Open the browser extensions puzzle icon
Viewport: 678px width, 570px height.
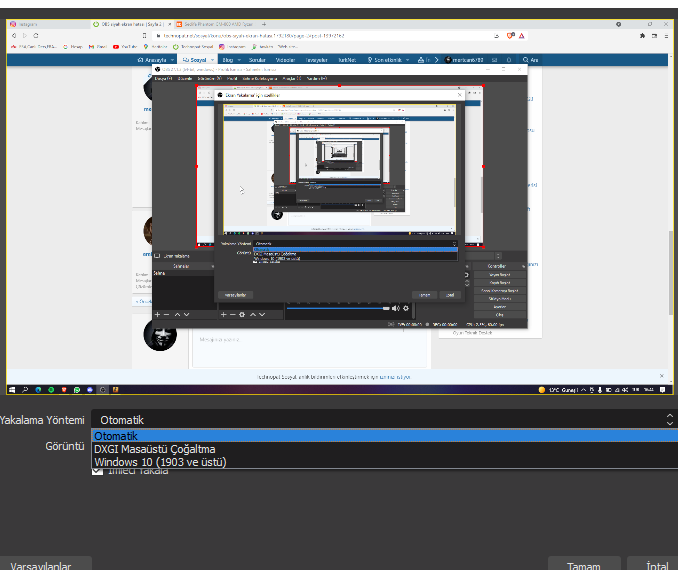pos(643,36)
